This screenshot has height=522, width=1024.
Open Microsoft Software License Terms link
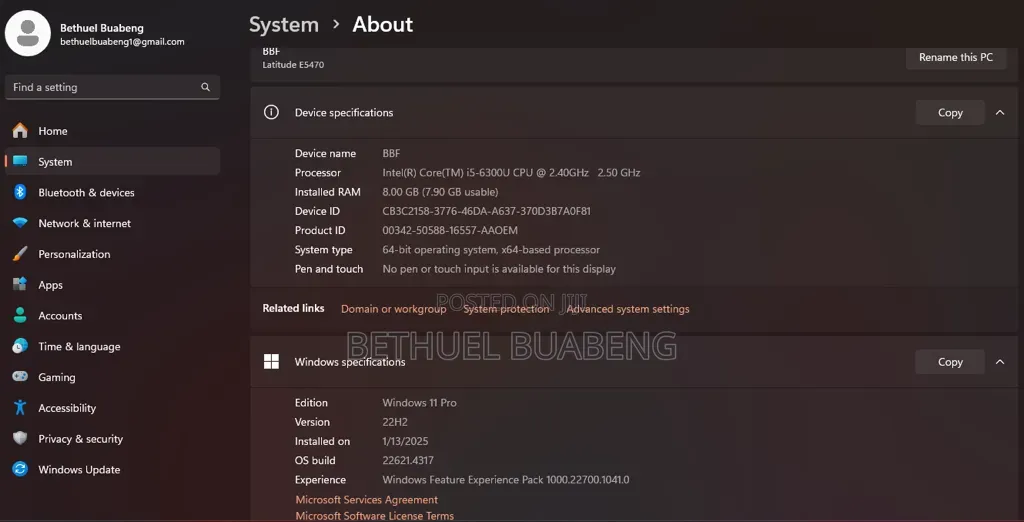pos(374,515)
